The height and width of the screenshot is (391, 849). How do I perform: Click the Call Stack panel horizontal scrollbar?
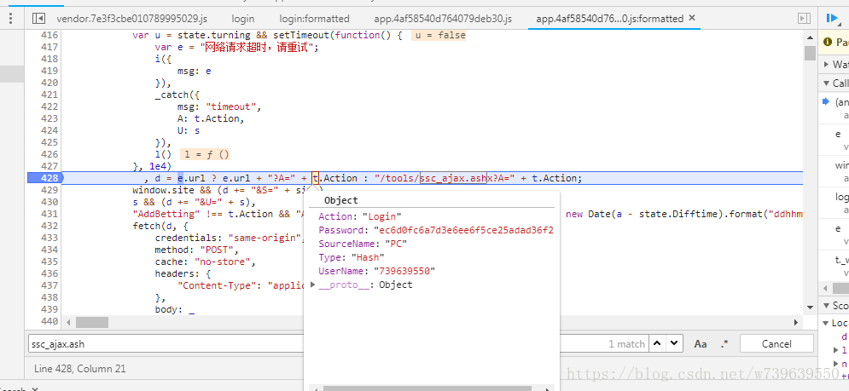(840, 288)
